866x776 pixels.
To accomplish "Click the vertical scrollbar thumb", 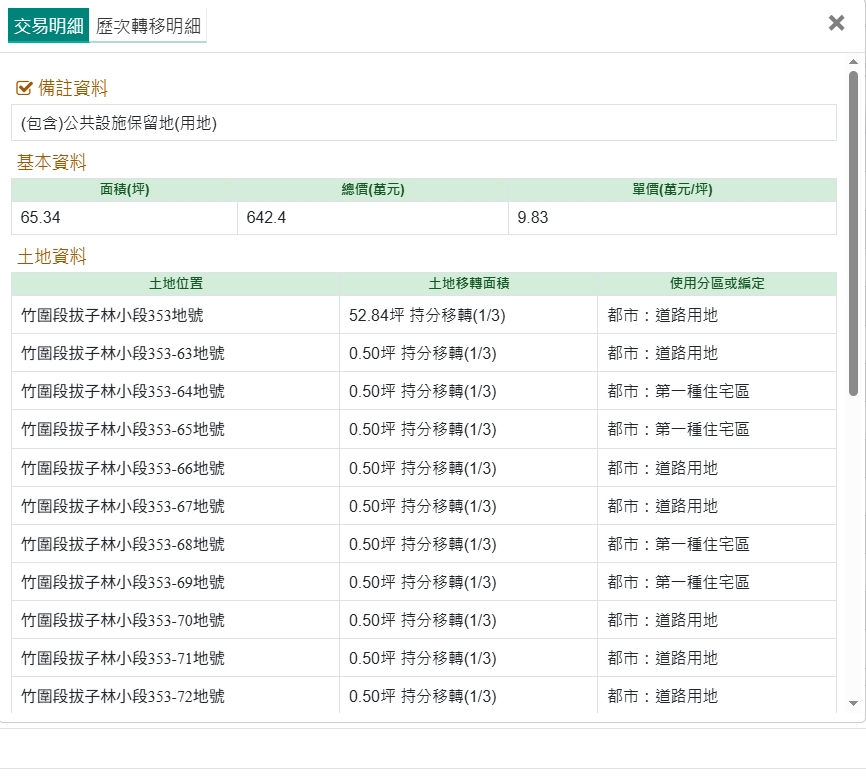I will pyautogui.click(x=852, y=230).
